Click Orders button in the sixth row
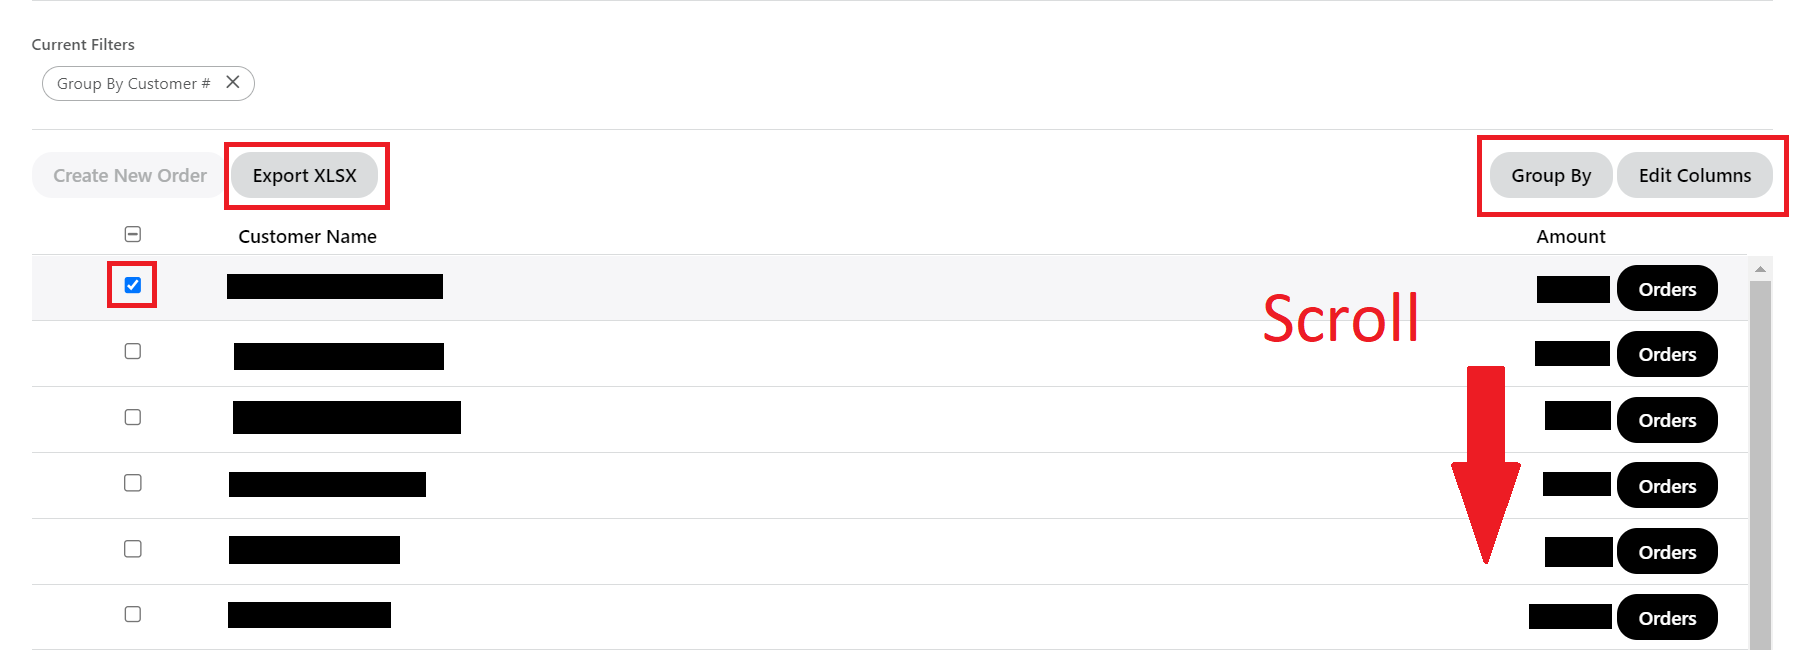The height and width of the screenshot is (650, 1817). [1667, 619]
